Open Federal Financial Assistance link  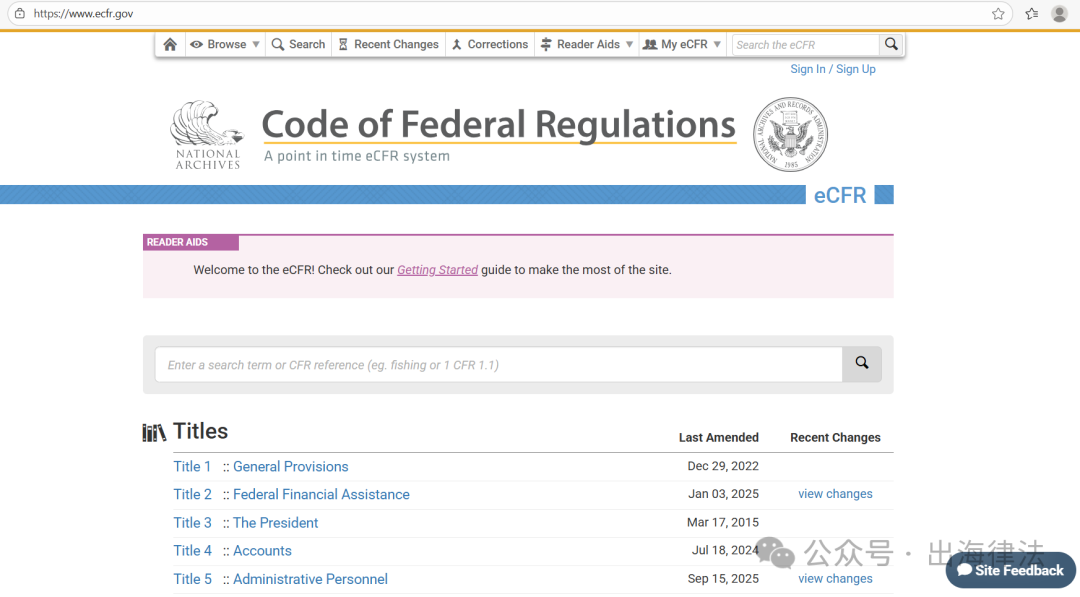[321, 494]
